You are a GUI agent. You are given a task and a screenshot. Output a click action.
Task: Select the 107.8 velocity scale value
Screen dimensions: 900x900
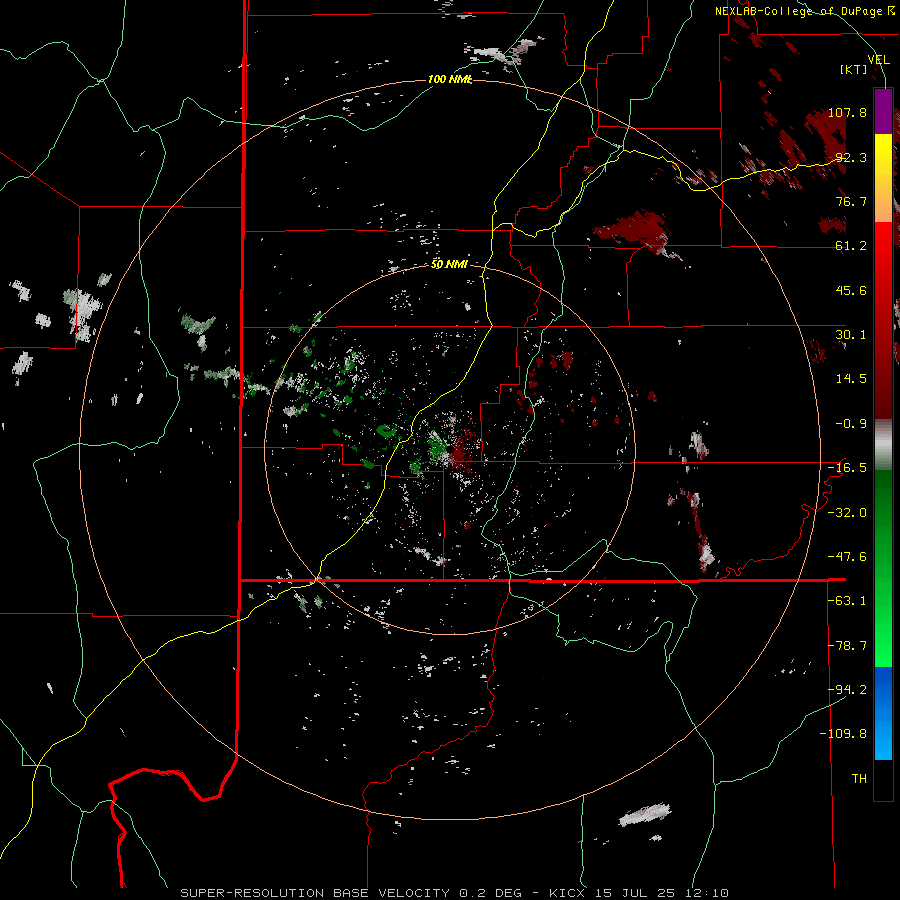(847, 112)
